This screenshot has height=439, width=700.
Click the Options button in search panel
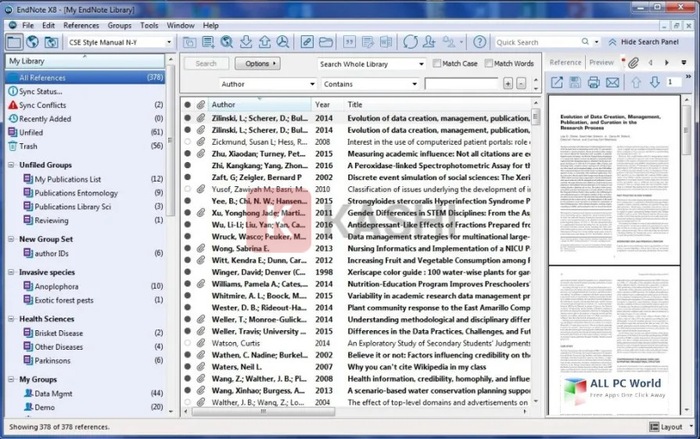point(258,63)
